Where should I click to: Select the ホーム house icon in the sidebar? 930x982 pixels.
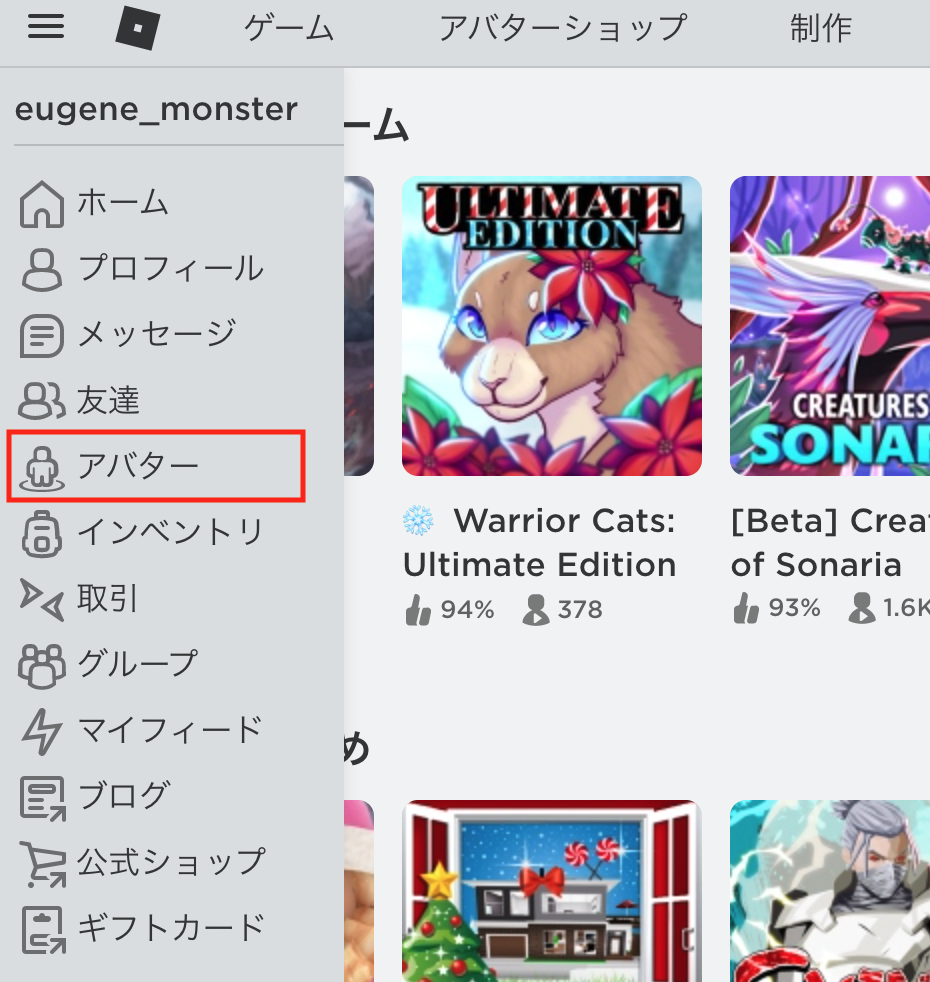pos(42,204)
